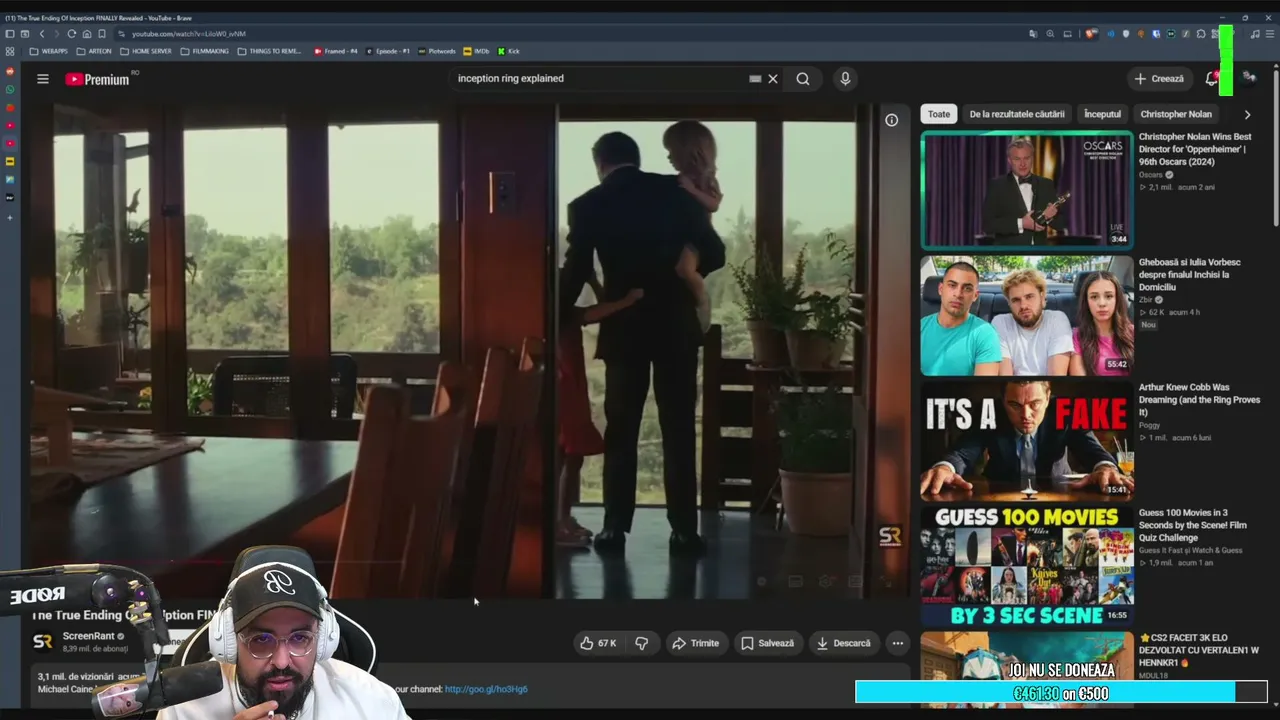This screenshot has height=720, width=1280.
Task: Click the YouTube search input field
Action: [x=600, y=79]
